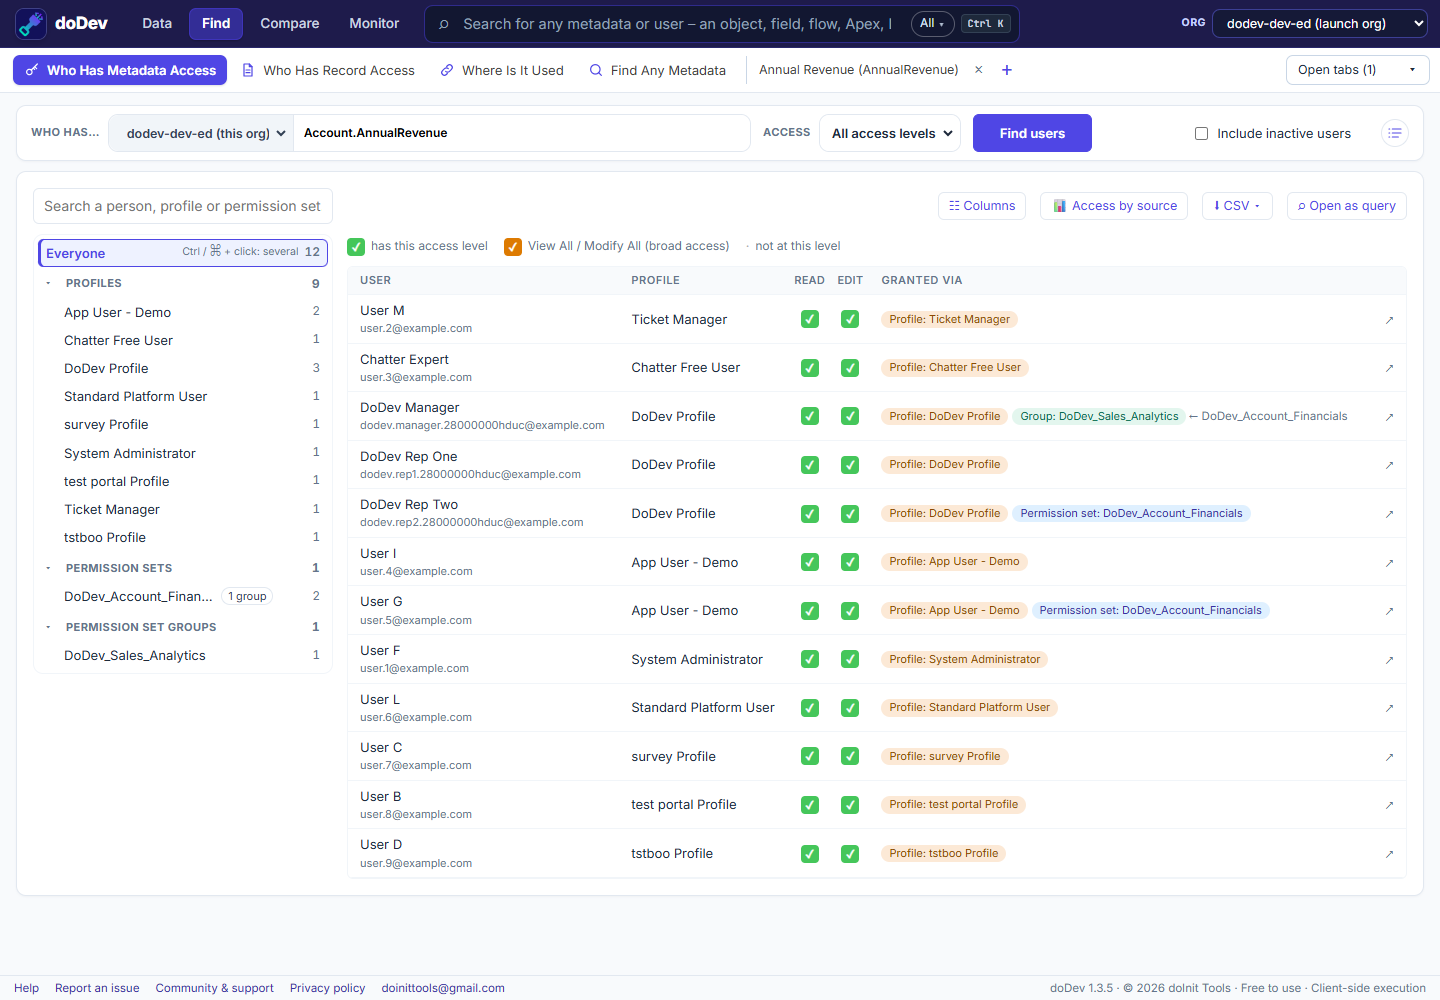Add a new tab with plus icon

click(x=1007, y=70)
